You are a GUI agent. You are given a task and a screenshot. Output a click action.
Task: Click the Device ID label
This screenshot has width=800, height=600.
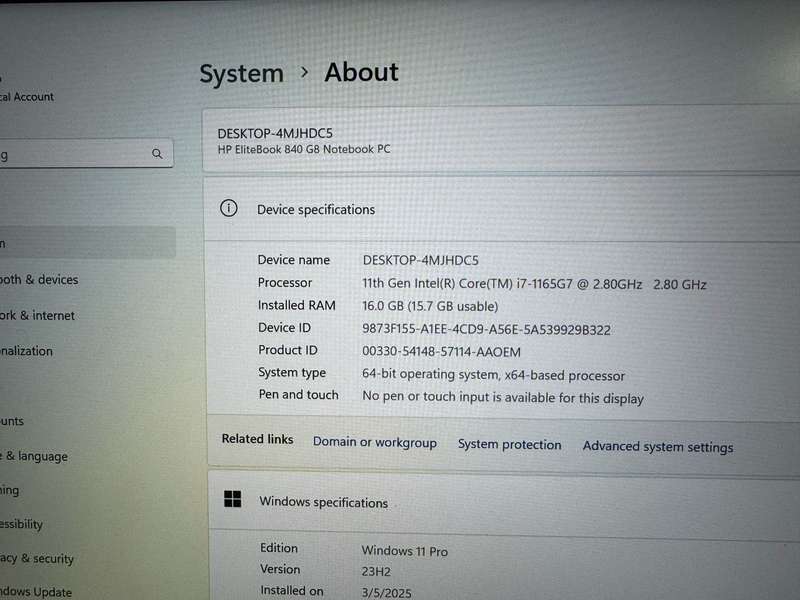pos(284,328)
